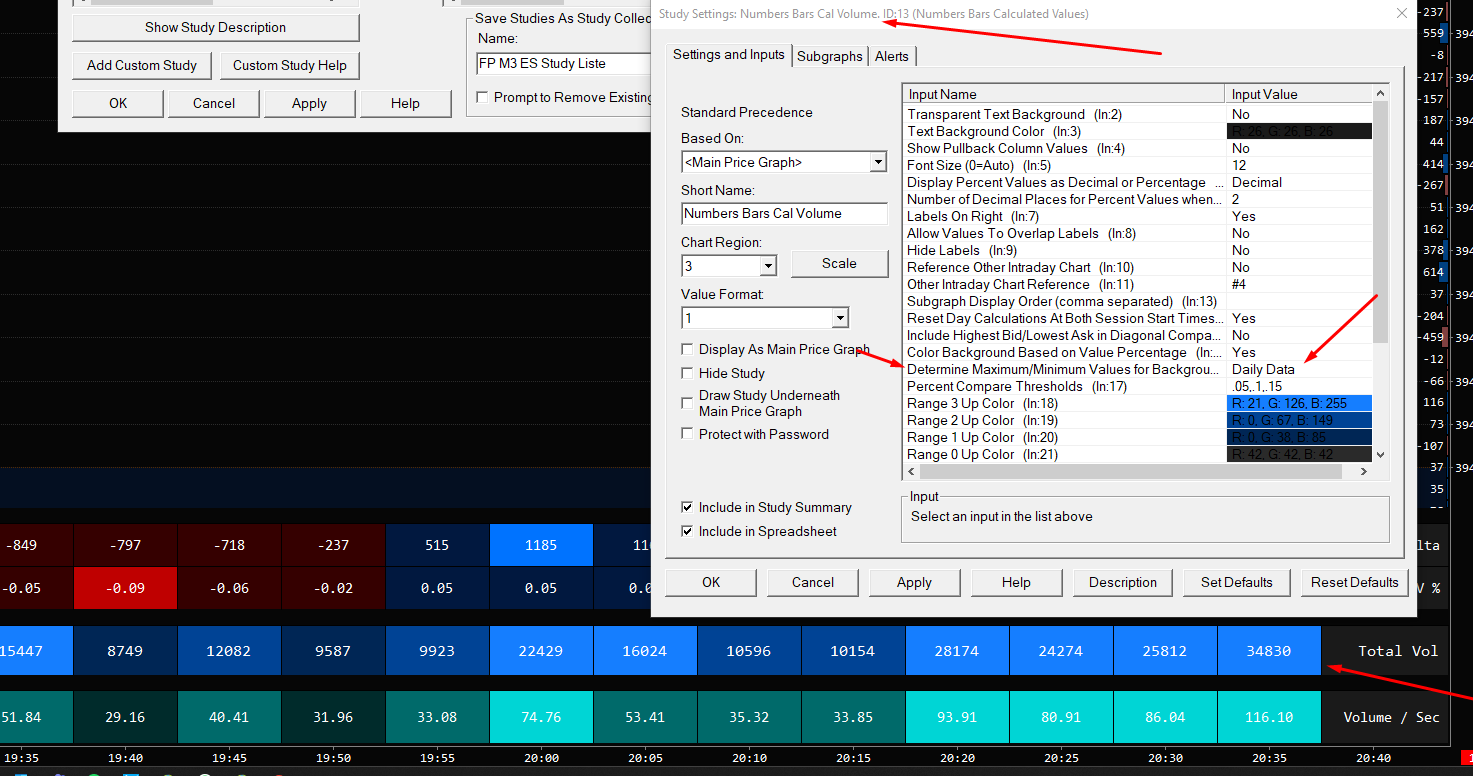
Task: Enable Protect with Password option
Action: coord(687,434)
